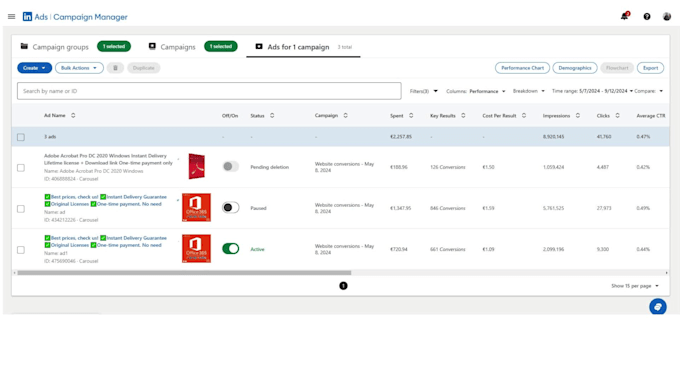Click Campaigns 1 selected badge
Image resolution: width=680 pixels, height=383 pixels.
[x=221, y=46]
